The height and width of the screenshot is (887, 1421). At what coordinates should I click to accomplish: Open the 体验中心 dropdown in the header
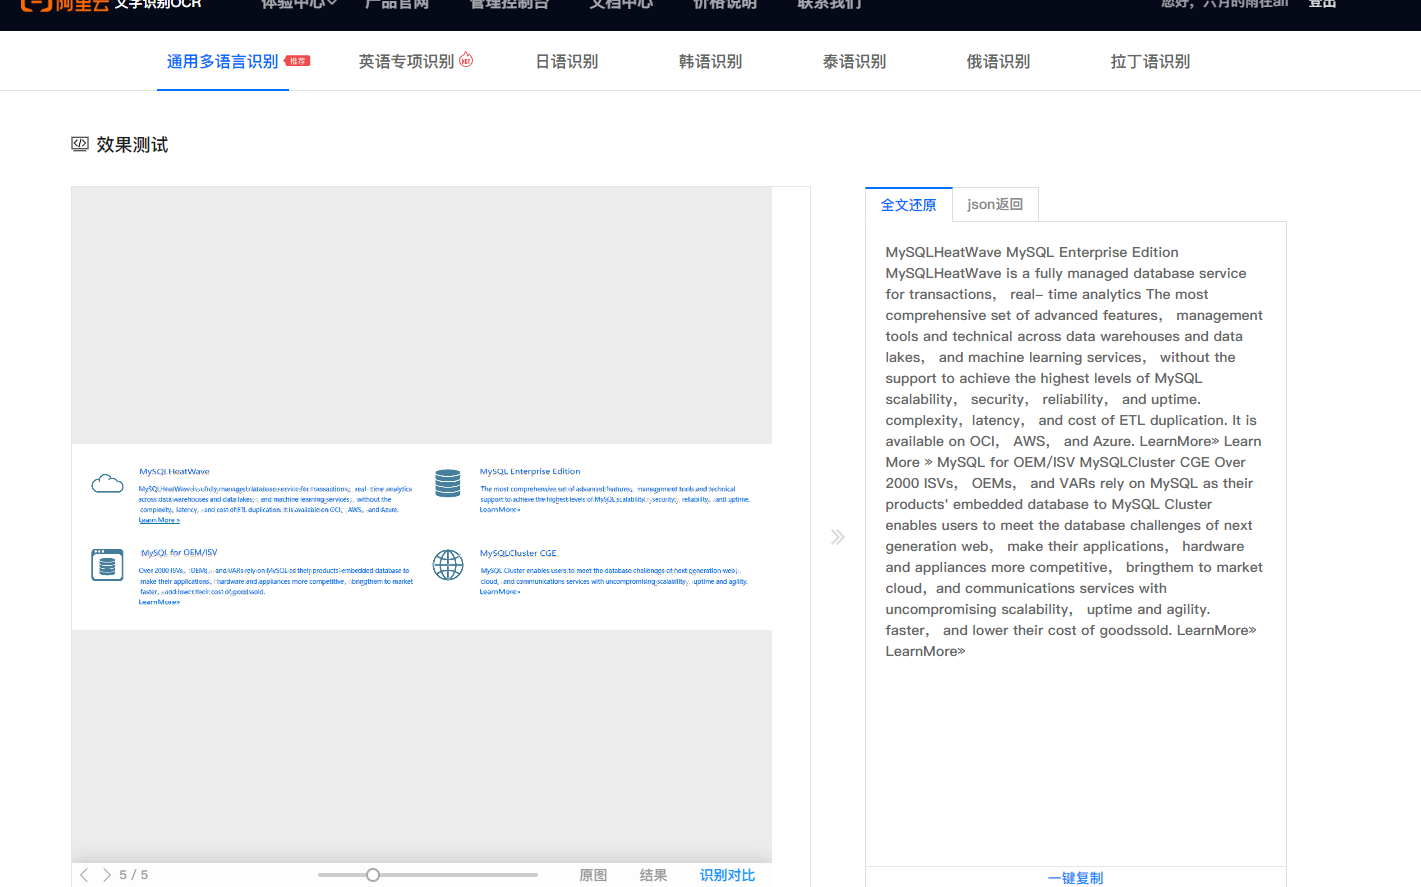[299, 4]
